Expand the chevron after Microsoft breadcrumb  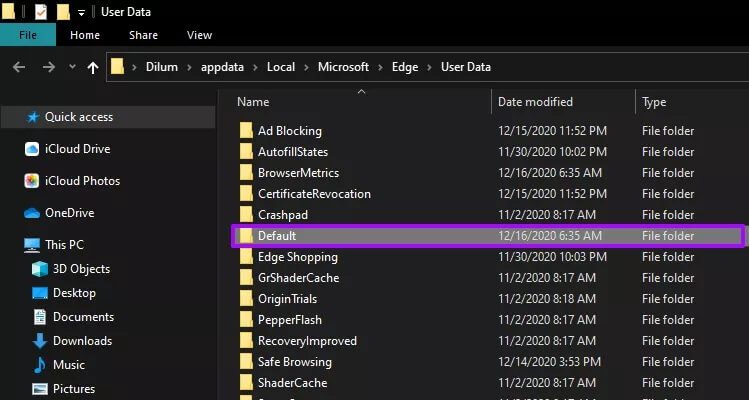381,67
